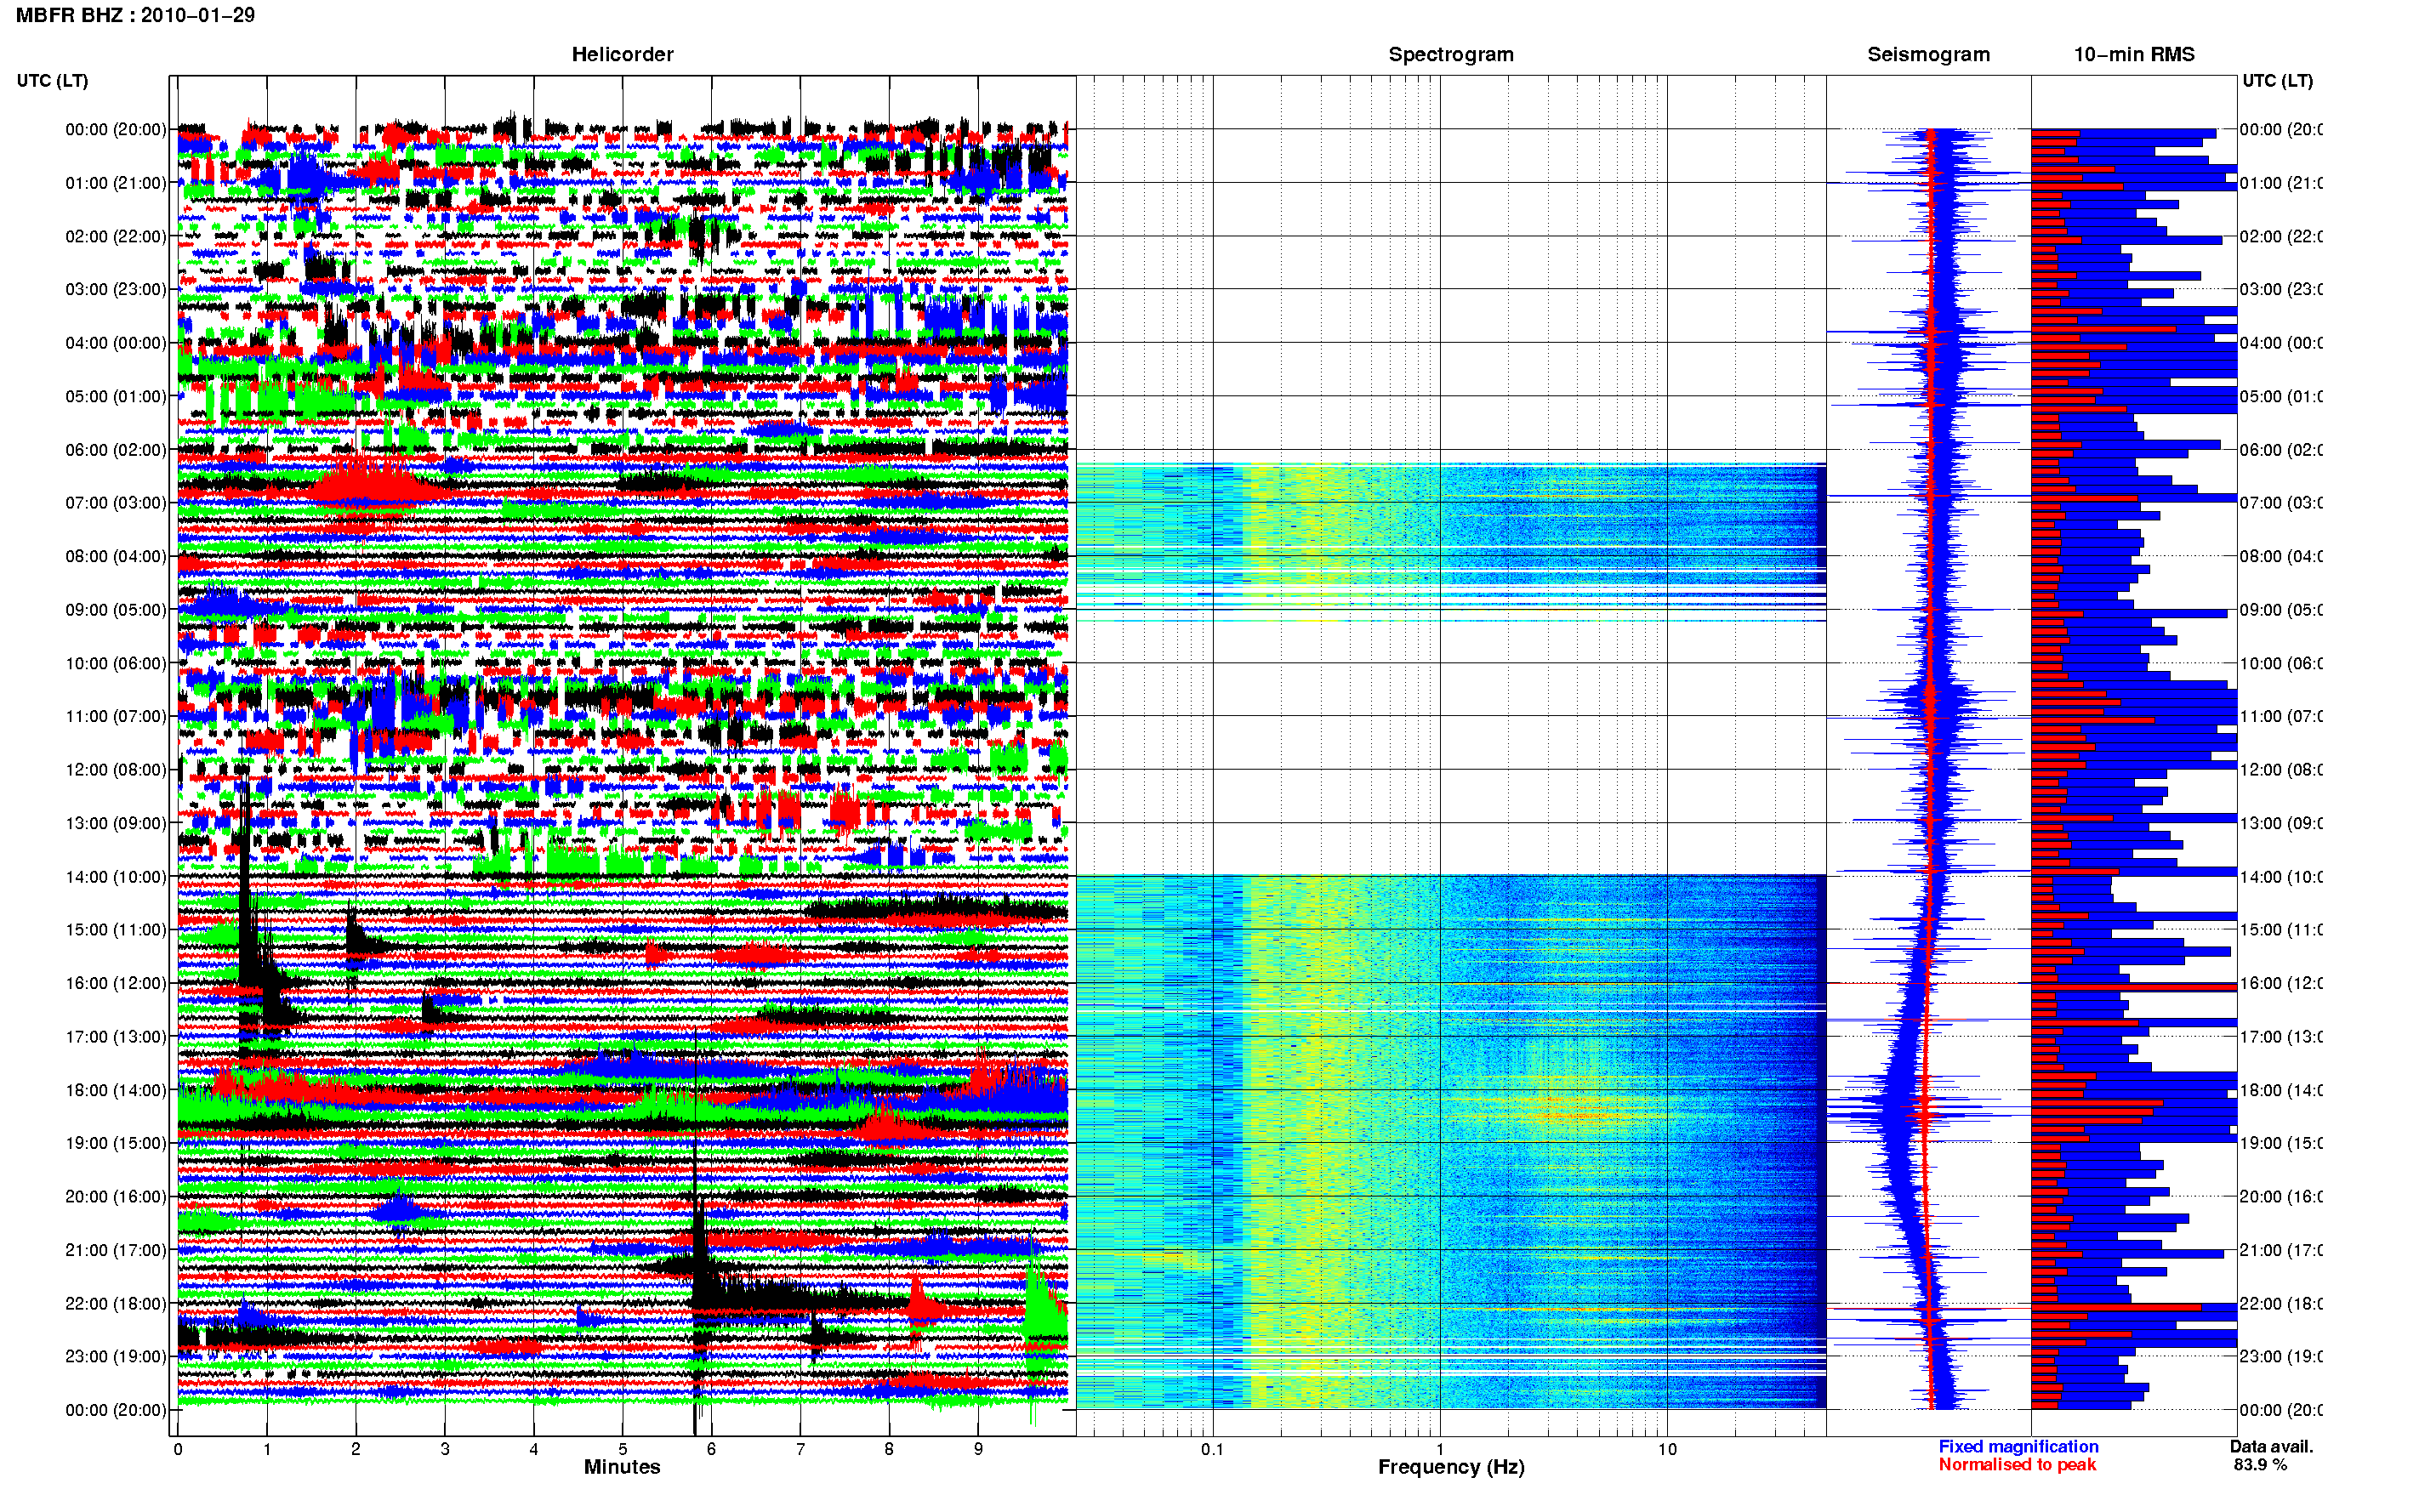Click the right-side time label '22:00 (18:'

coord(2281,1303)
